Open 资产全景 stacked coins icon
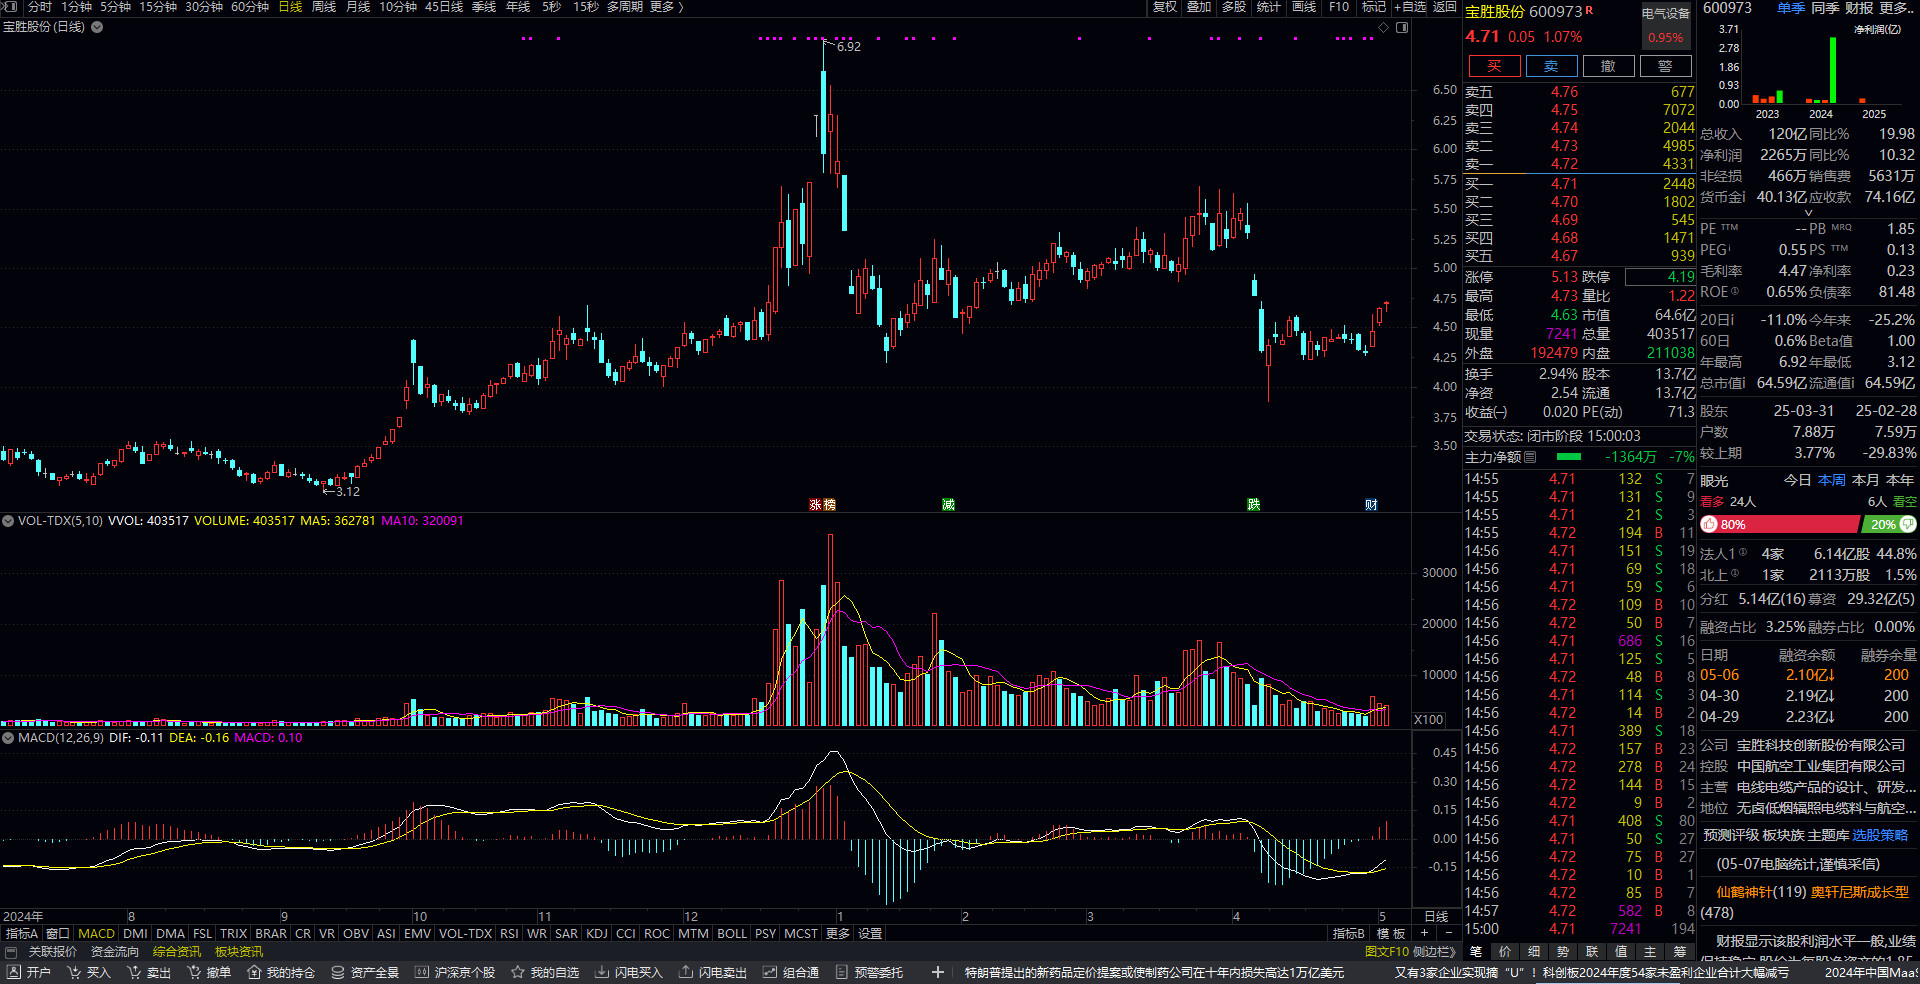 coord(338,972)
